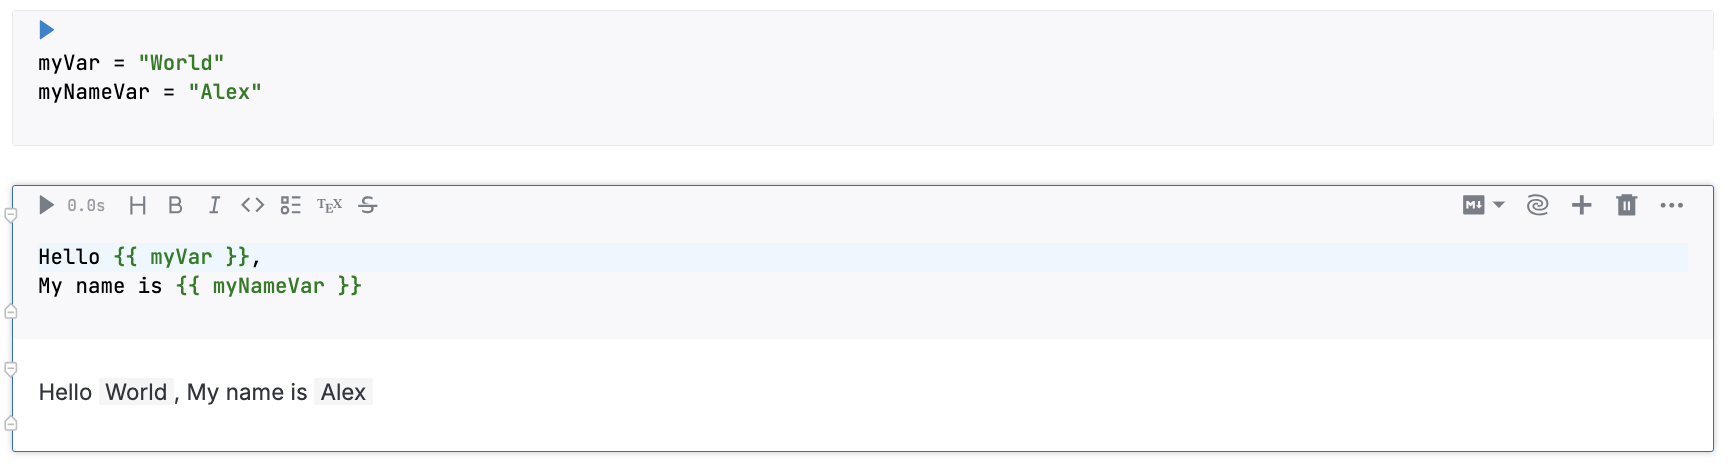Image resolution: width=1728 pixels, height=466 pixels.
Task: Delete the cell with trash icon
Action: 1627,205
